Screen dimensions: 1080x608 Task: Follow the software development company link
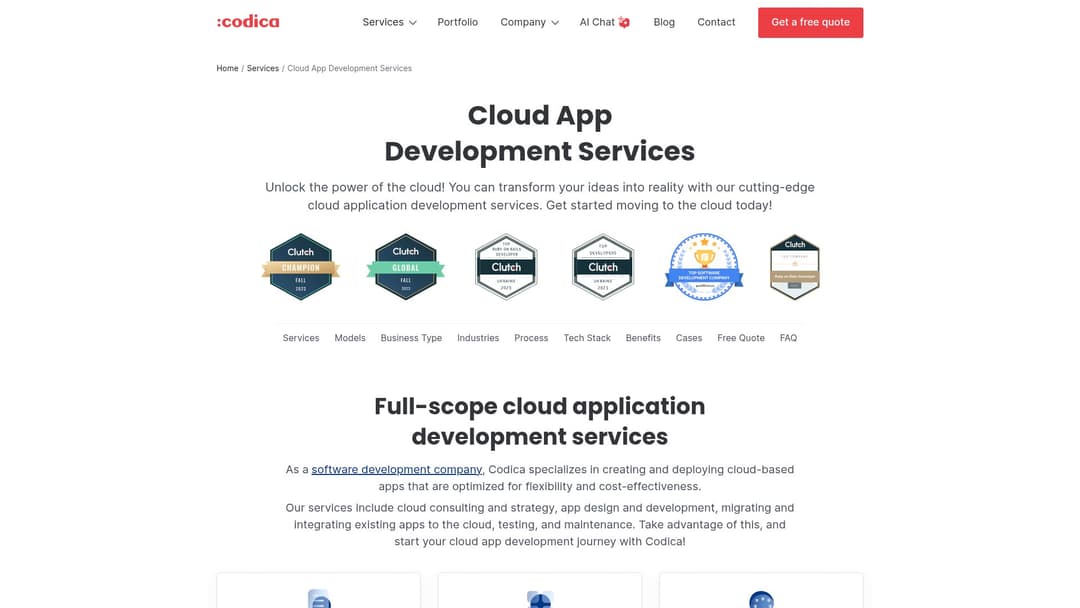coord(397,470)
